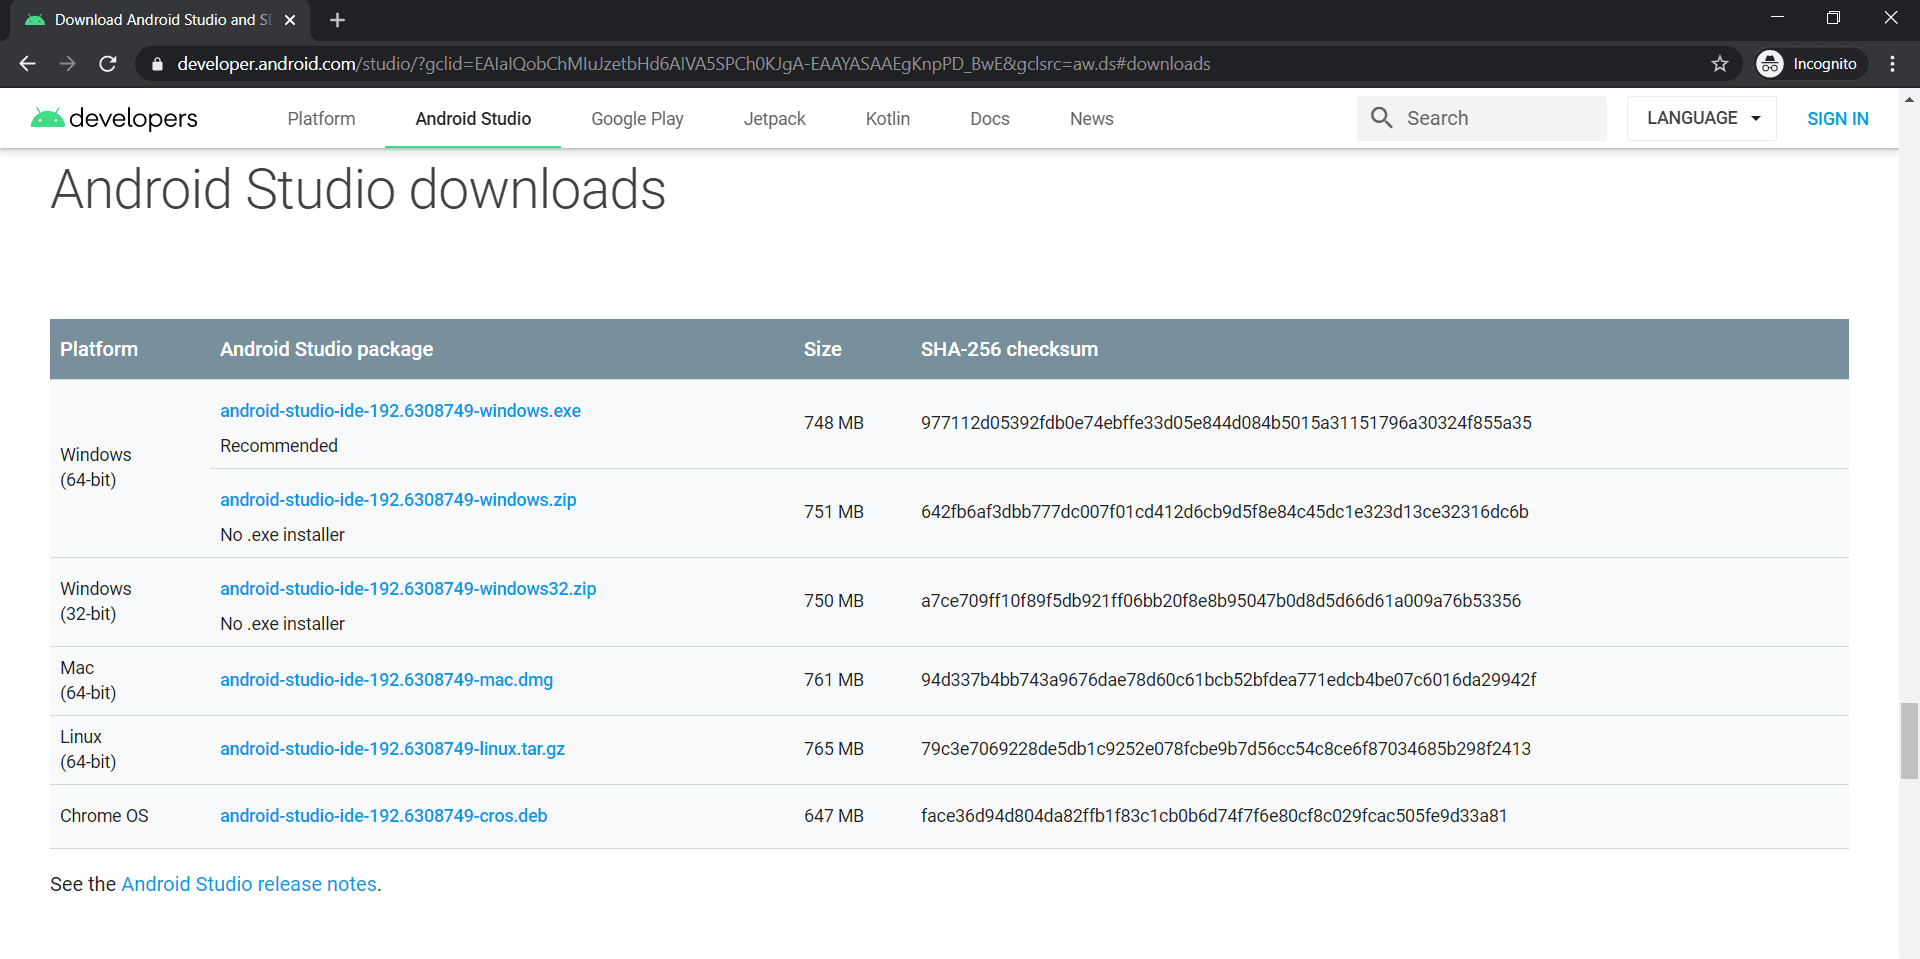Click the SIGN IN button

[1838, 118]
